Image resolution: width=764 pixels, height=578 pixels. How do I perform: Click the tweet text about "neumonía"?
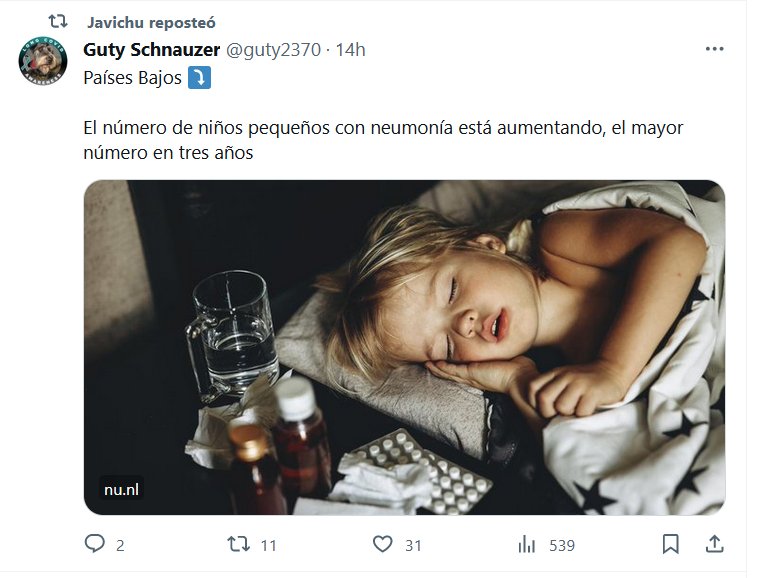[x=383, y=142]
